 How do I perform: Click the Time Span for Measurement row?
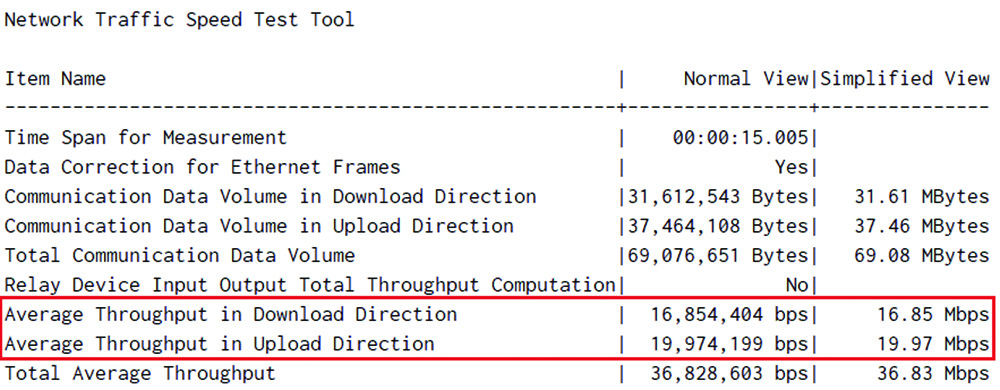497,137
